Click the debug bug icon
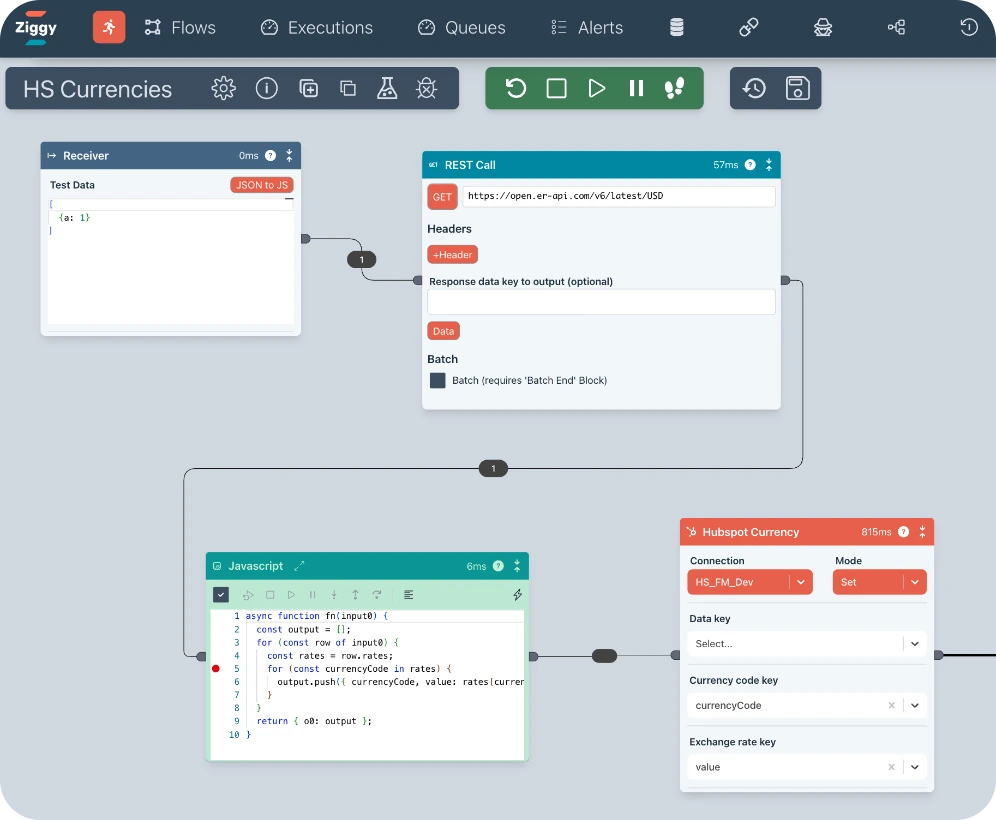Image resolution: width=996 pixels, height=820 pixels. (x=427, y=88)
